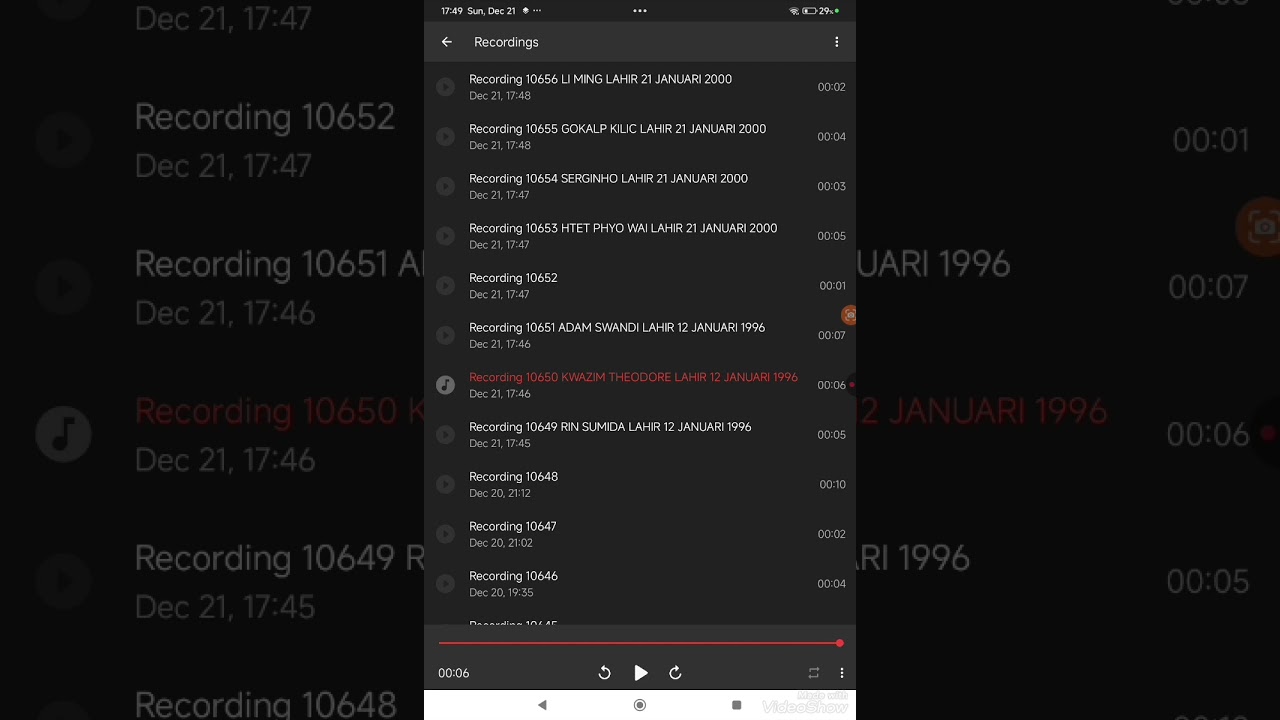Tap the play icon for Recording 10652

446,286
